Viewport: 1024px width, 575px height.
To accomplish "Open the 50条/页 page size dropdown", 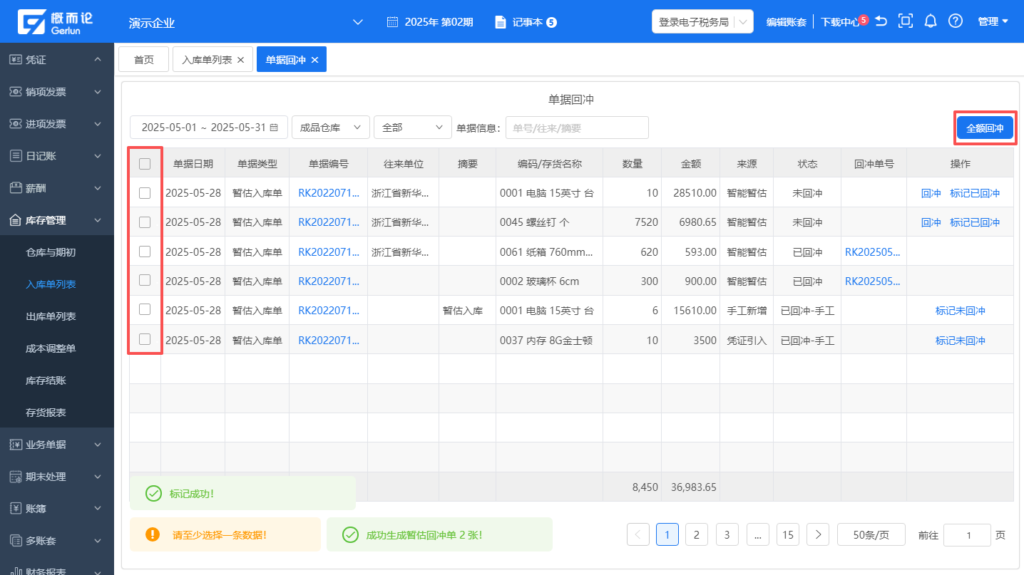I will click(x=871, y=535).
